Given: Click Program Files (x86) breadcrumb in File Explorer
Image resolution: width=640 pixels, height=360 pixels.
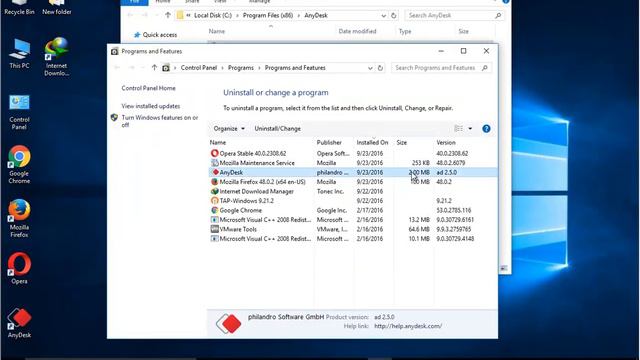Looking at the screenshot, I should click(x=268, y=16).
